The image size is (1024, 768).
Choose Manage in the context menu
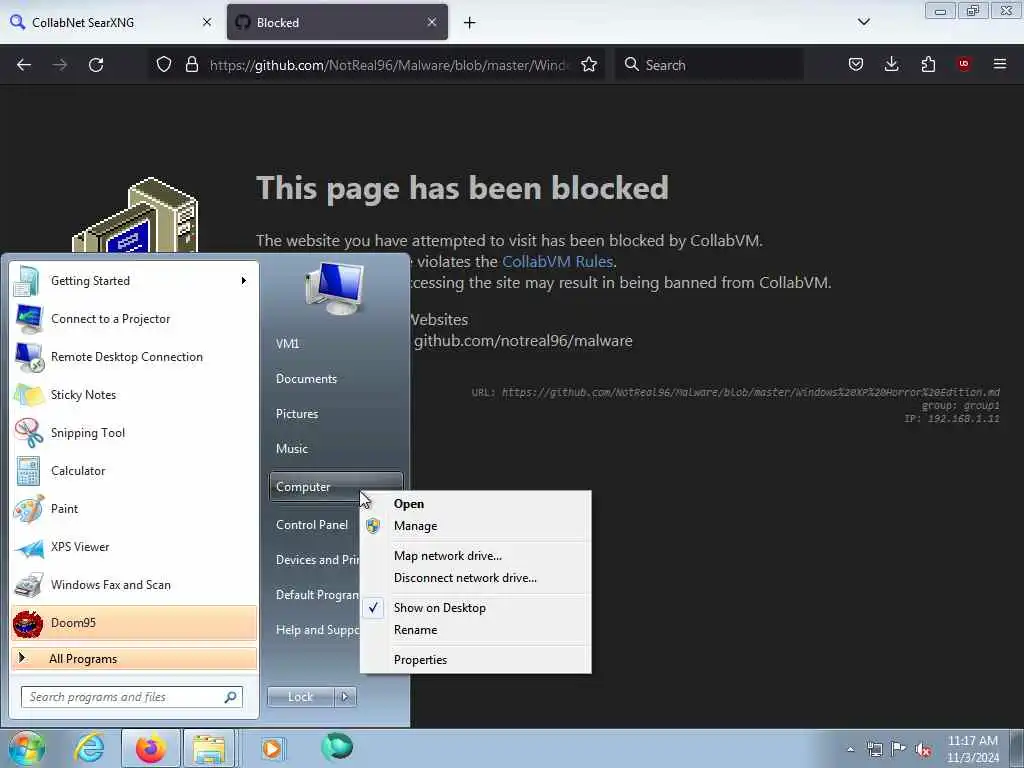(475, 526)
